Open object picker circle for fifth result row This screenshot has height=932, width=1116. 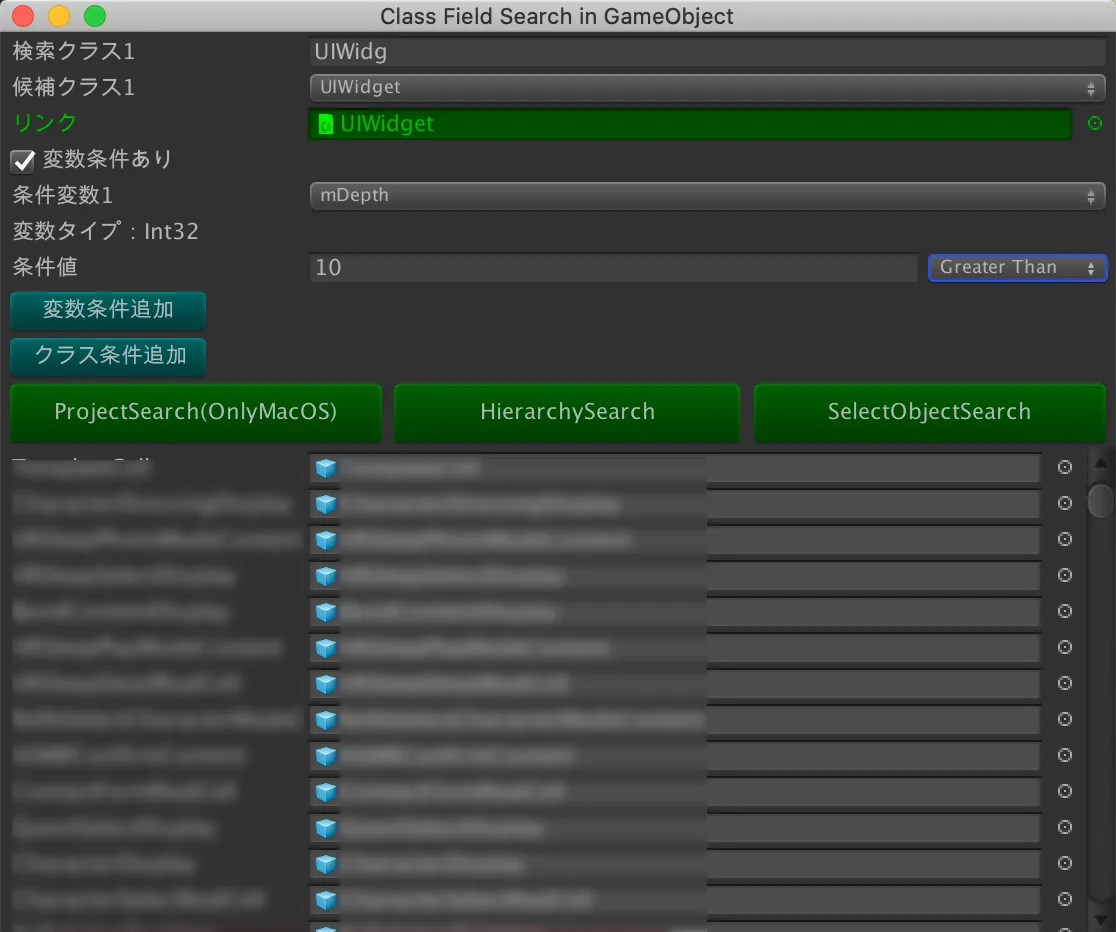click(1065, 611)
